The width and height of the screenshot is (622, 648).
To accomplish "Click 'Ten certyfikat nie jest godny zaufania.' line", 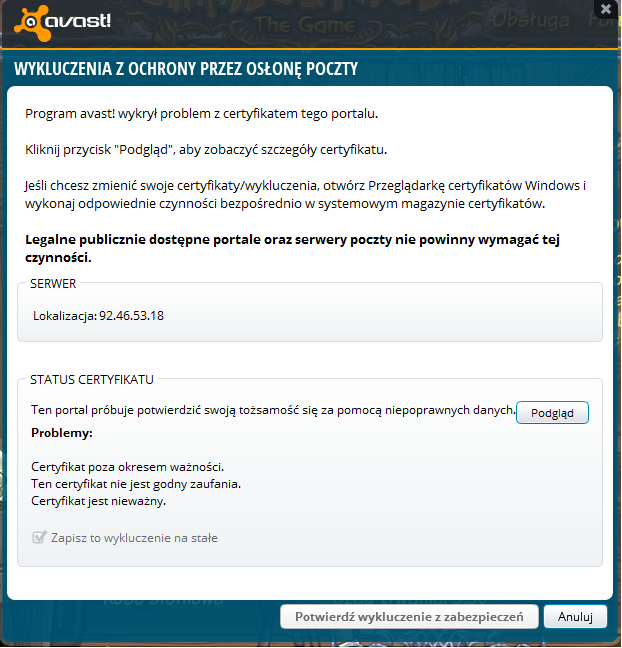I will coord(136,484).
